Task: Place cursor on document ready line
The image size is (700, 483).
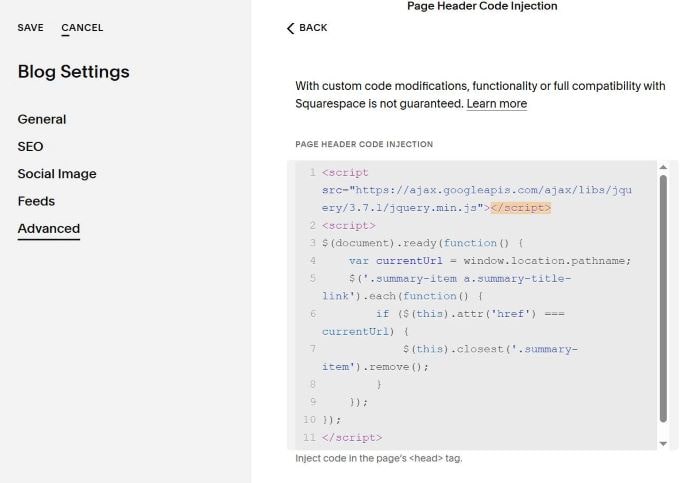Action: point(422,243)
